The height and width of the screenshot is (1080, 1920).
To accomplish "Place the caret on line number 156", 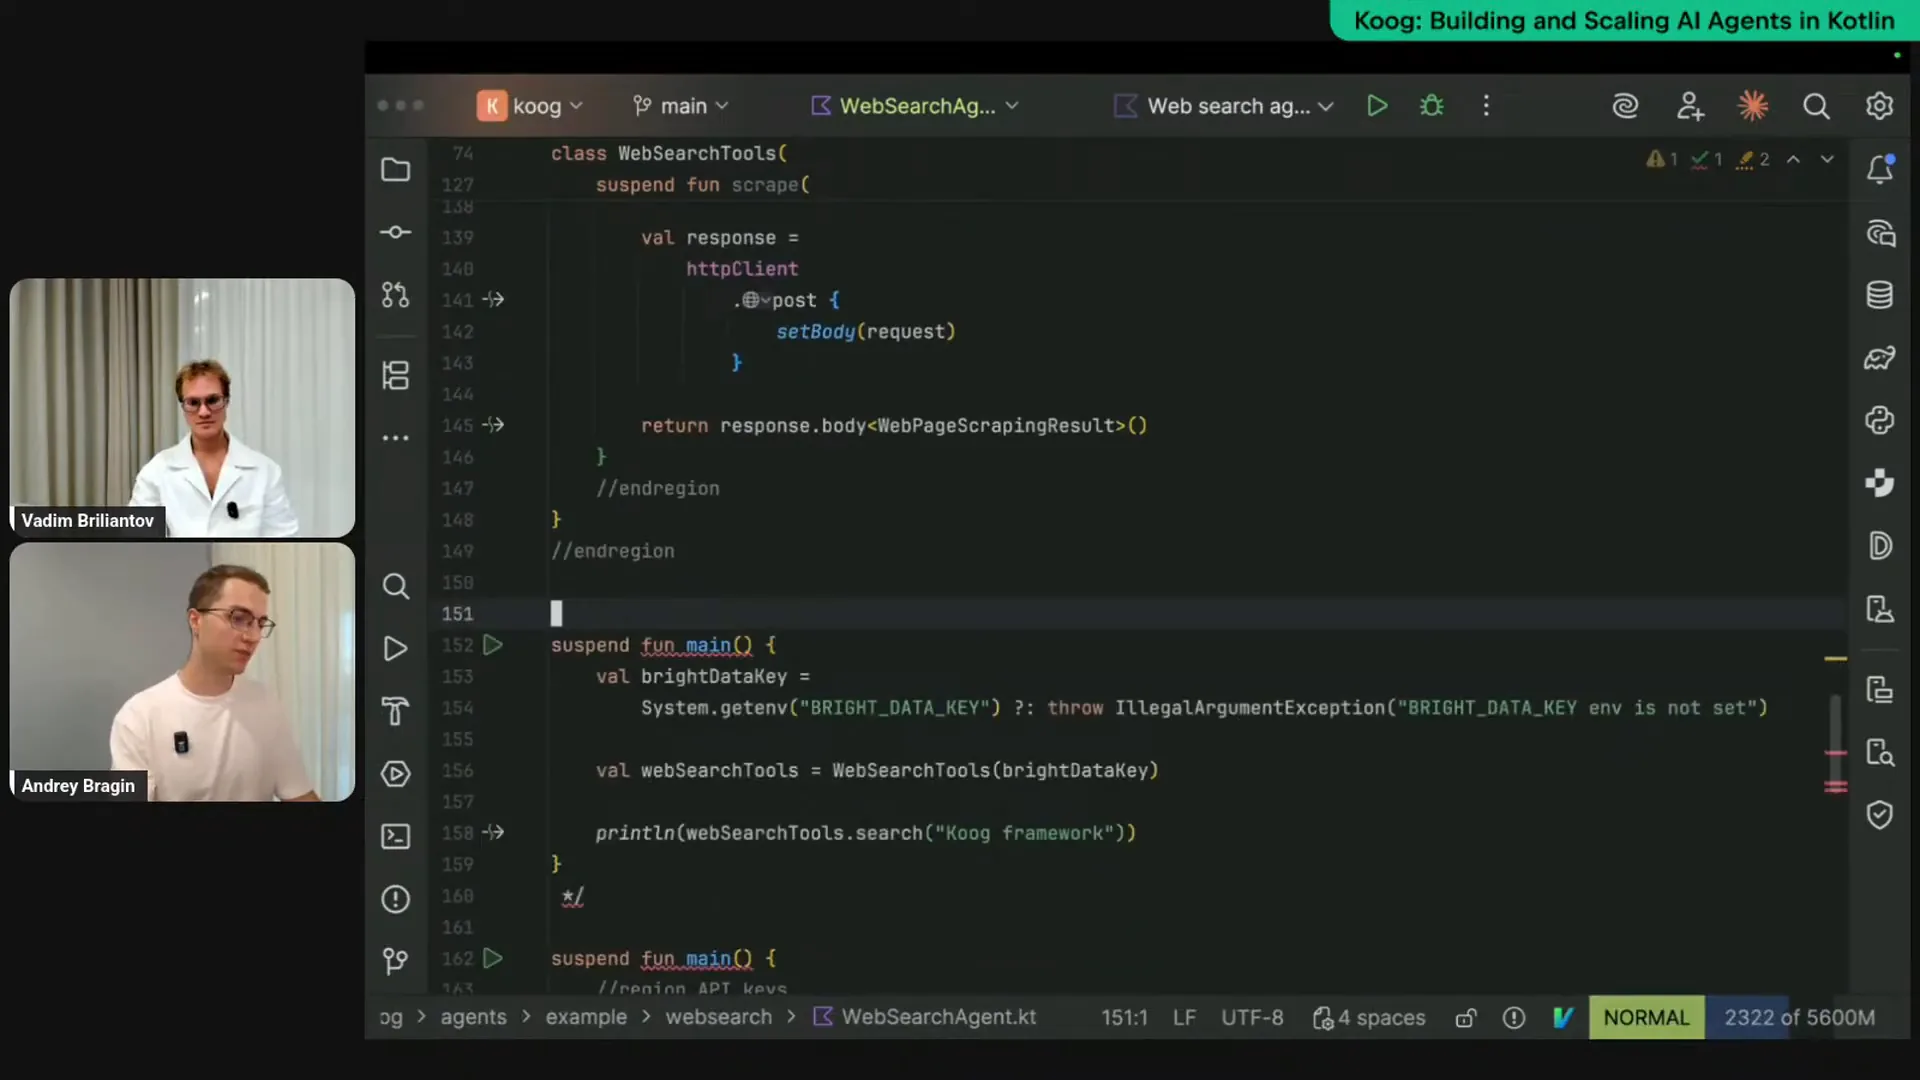I will coord(457,770).
